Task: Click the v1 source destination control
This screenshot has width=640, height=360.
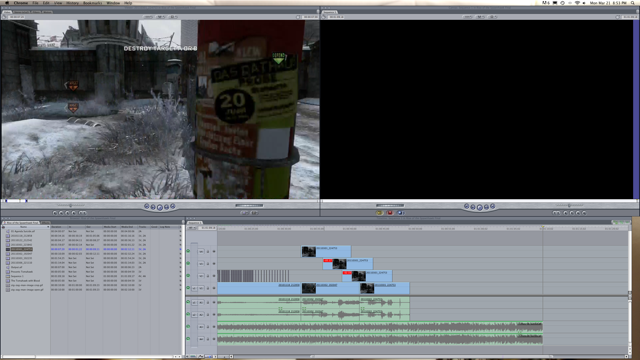Action: [x=194, y=288]
